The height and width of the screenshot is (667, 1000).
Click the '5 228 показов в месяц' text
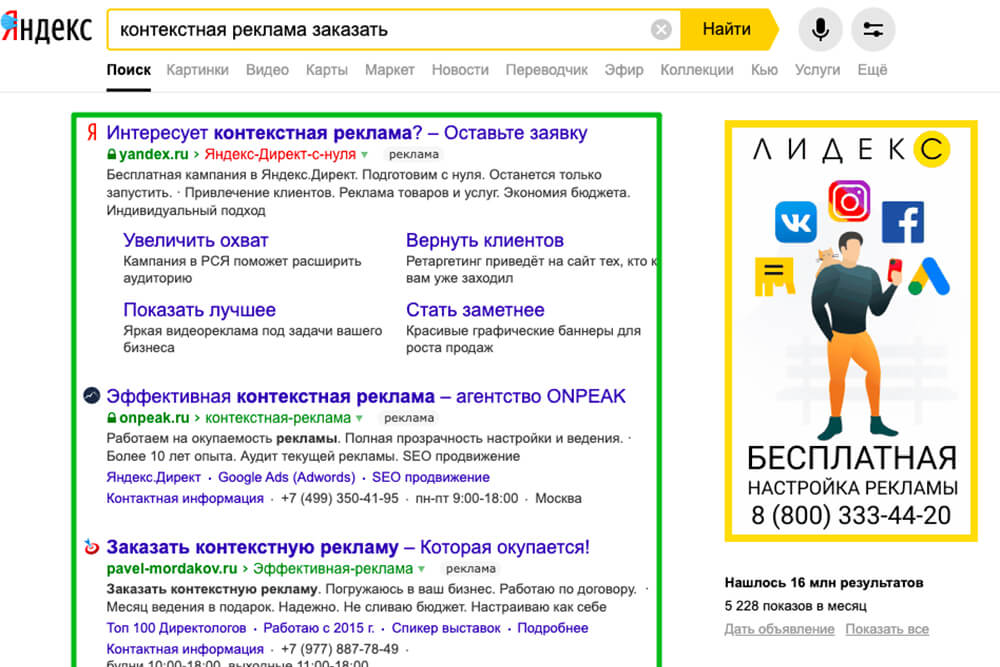click(795, 605)
